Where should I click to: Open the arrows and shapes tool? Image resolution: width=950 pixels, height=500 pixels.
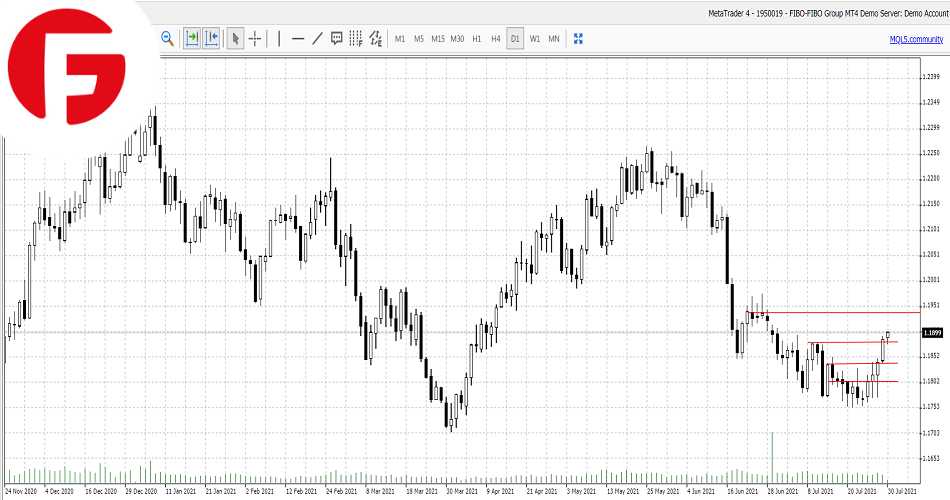pyautogui.click(x=376, y=39)
